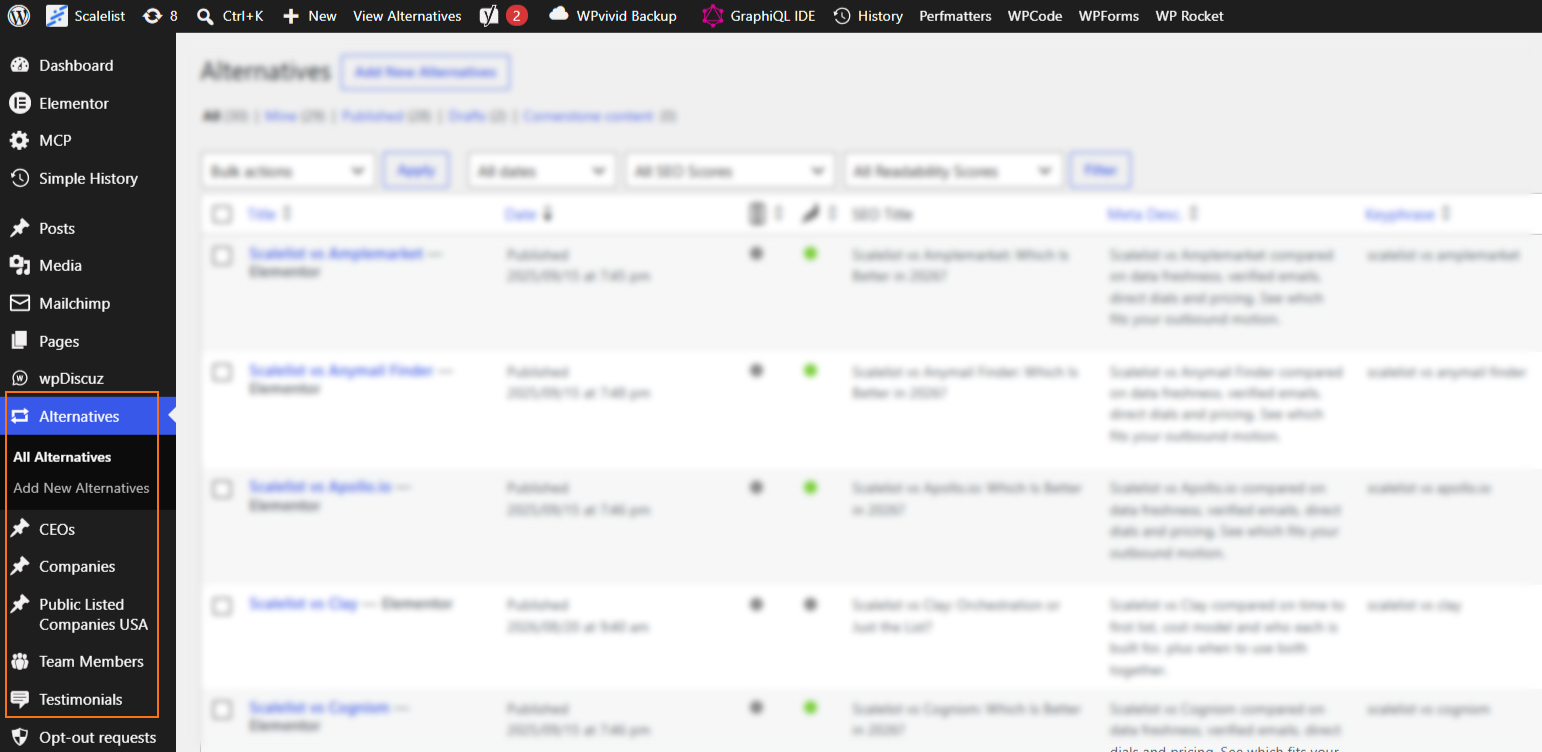The image size is (1542, 752).
Task: Open the Scalelist vs Apollo.io title link
Action: (x=320, y=487)
